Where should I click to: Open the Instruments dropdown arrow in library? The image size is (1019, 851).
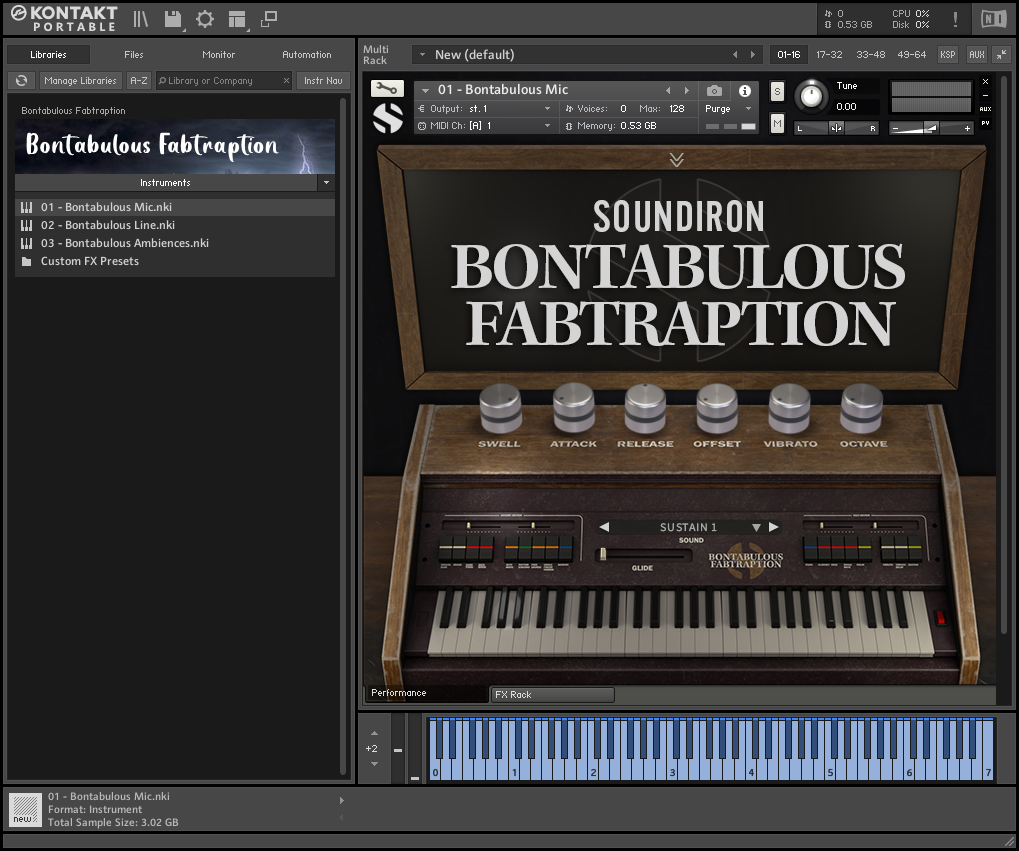(x=326, y=183)
